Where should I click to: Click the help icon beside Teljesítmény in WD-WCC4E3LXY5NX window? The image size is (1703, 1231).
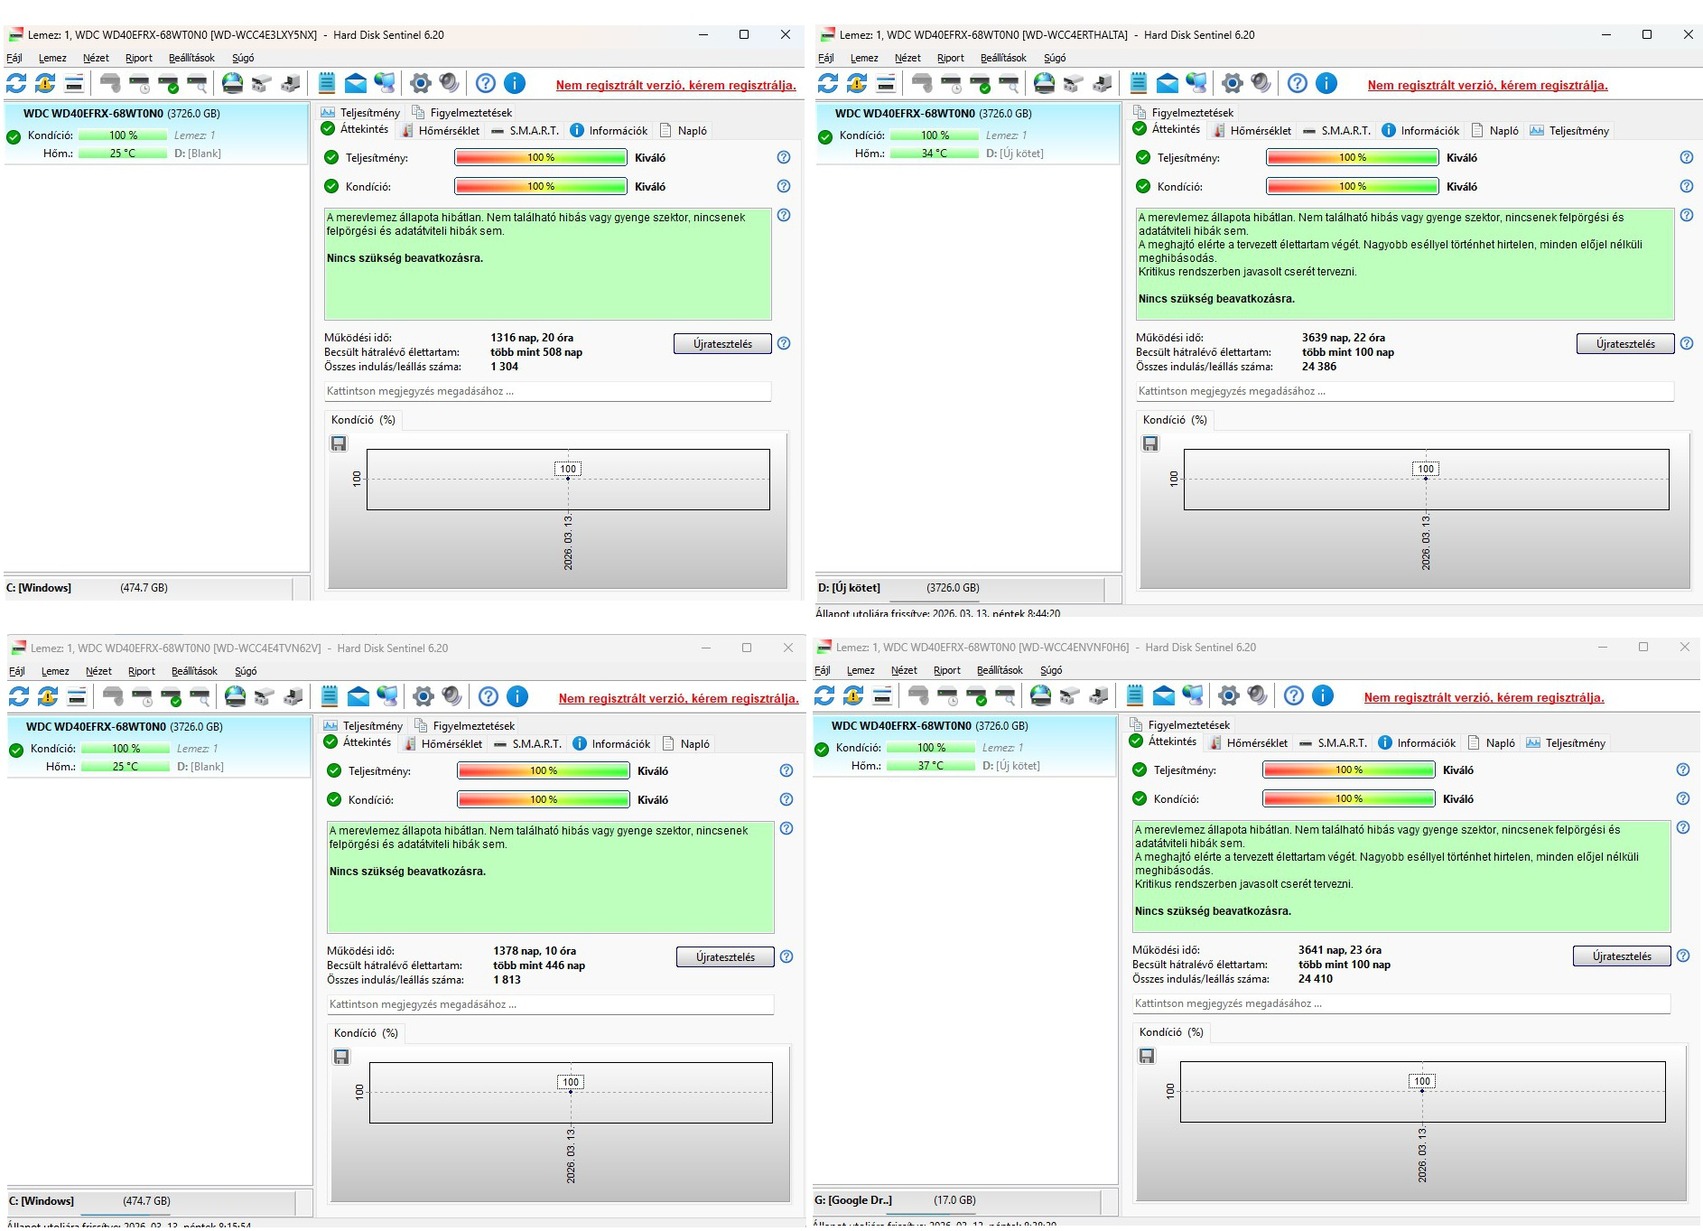pos(784,157)
